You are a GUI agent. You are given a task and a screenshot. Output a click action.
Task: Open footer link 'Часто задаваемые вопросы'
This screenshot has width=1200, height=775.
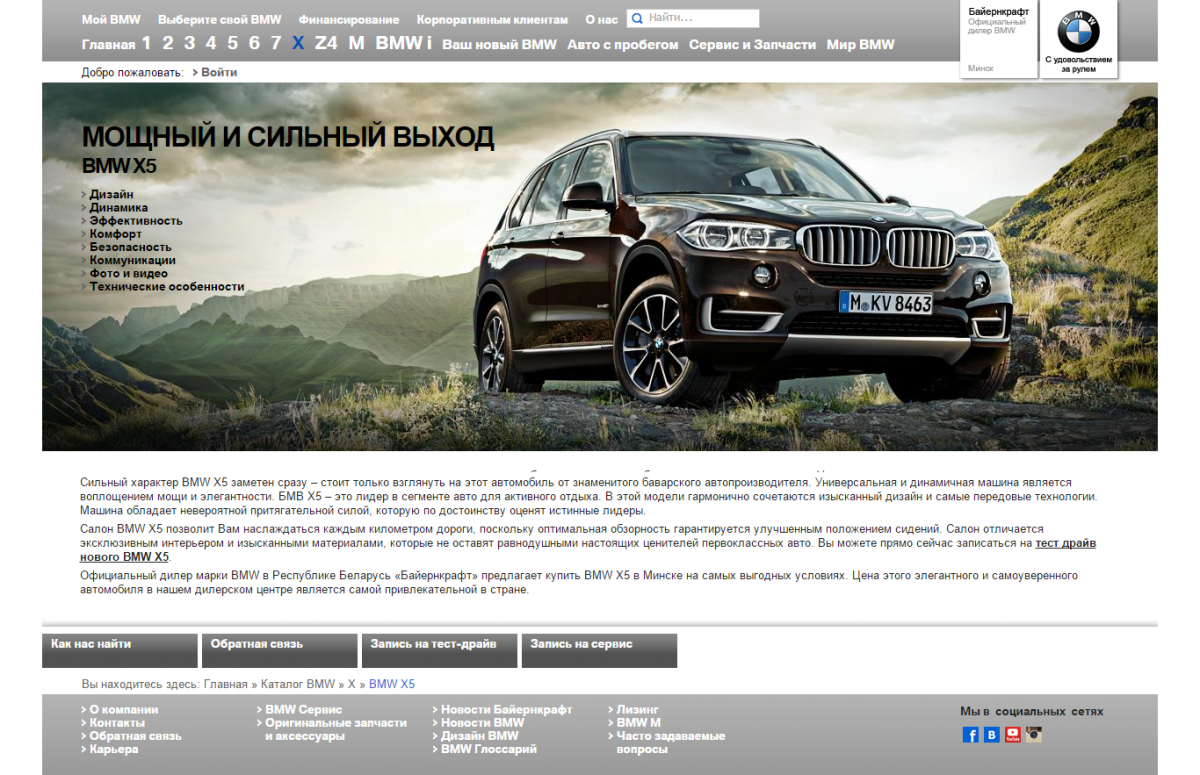click(x=670, y=742)
